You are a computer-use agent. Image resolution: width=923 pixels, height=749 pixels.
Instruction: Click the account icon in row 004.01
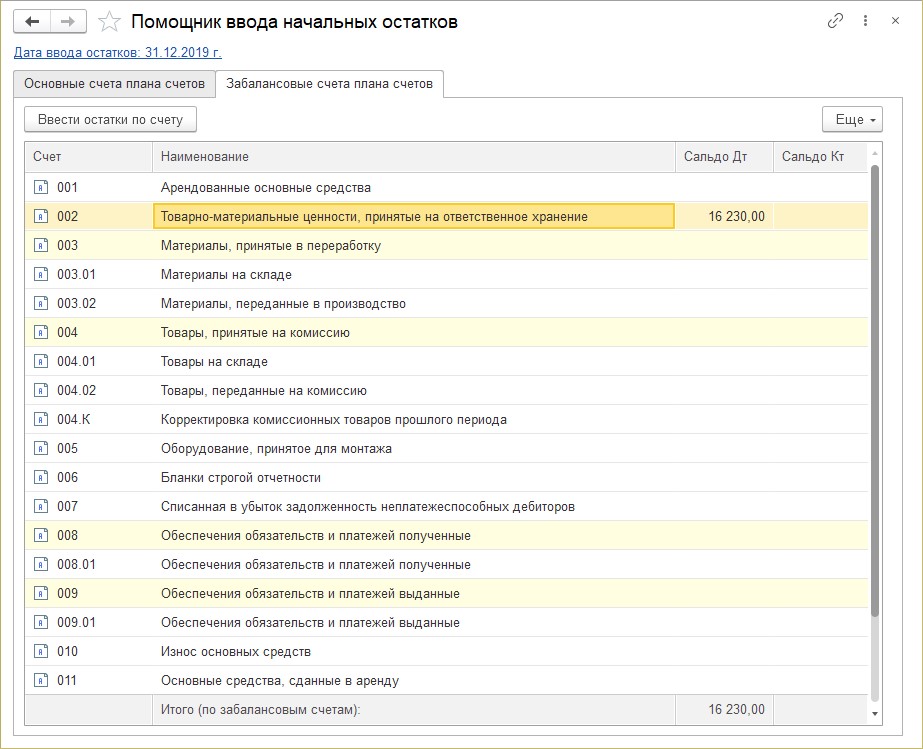tap(41, 361)
